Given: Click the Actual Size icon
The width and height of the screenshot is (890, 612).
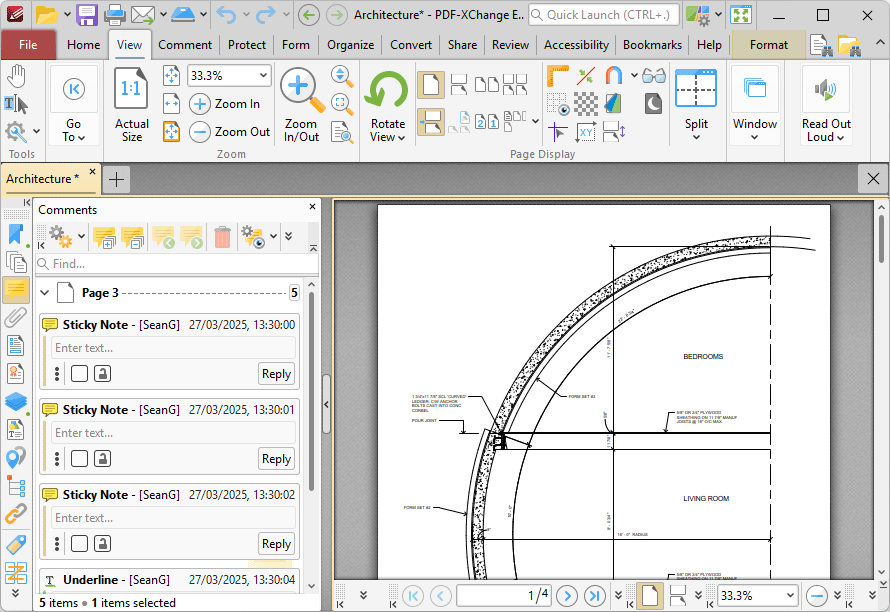Looking at the screenshot, I should (x=131, y=89).
